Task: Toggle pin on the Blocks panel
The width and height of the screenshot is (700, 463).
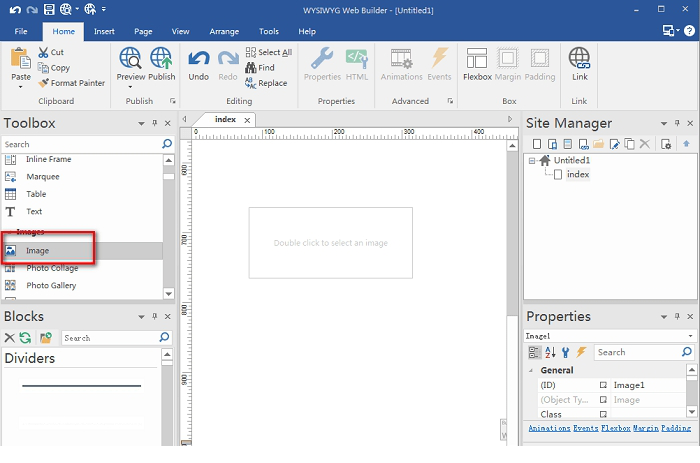Action: [x=154, y=316]
